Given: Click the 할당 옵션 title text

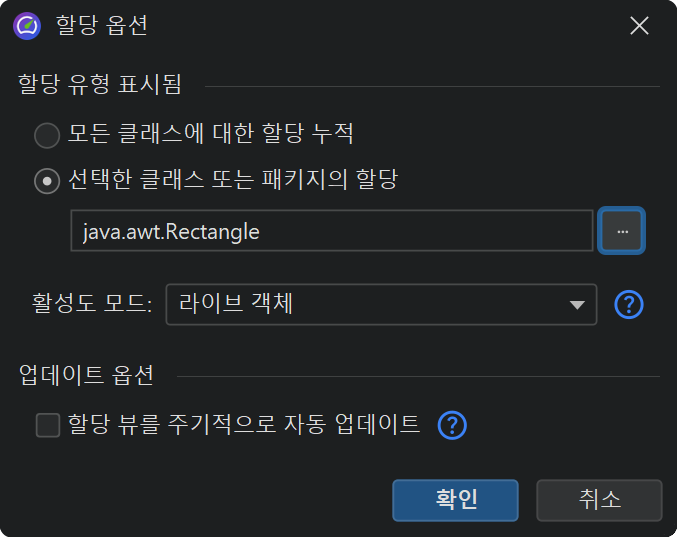Looking at the screenshot, I should (x=102, y=26).
